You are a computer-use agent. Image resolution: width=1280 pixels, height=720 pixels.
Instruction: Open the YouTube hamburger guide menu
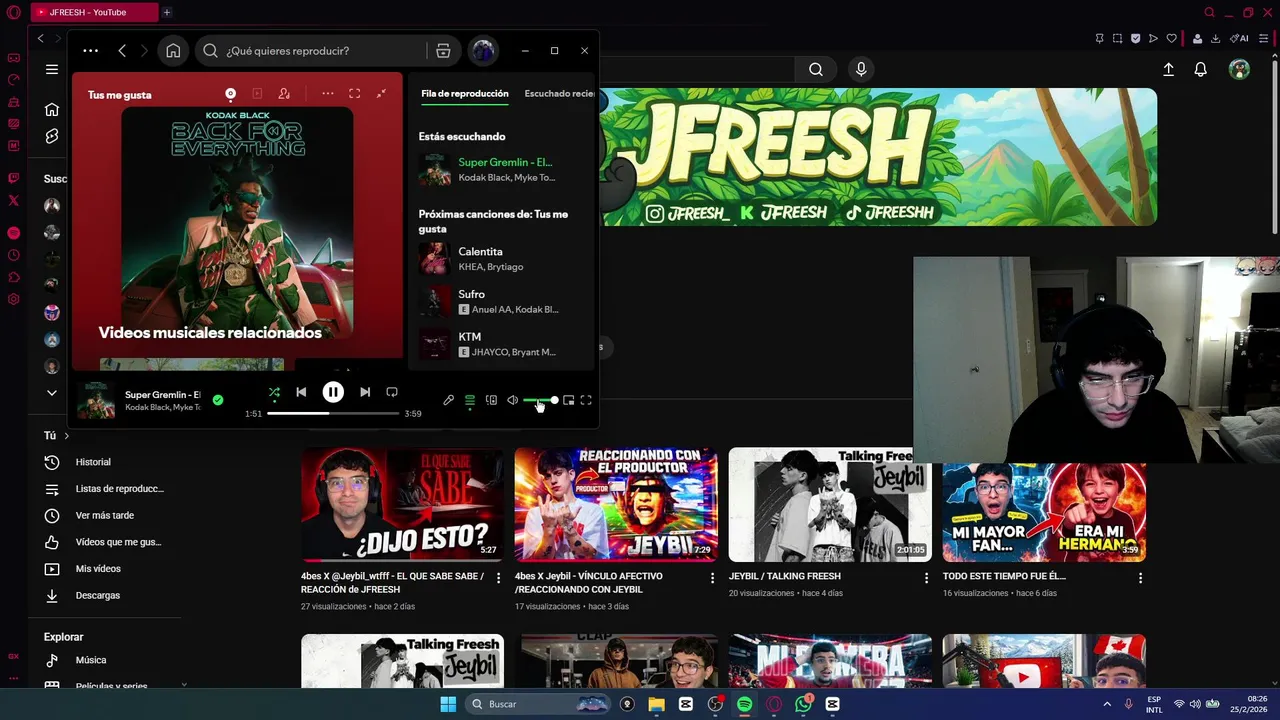(52, 69)
